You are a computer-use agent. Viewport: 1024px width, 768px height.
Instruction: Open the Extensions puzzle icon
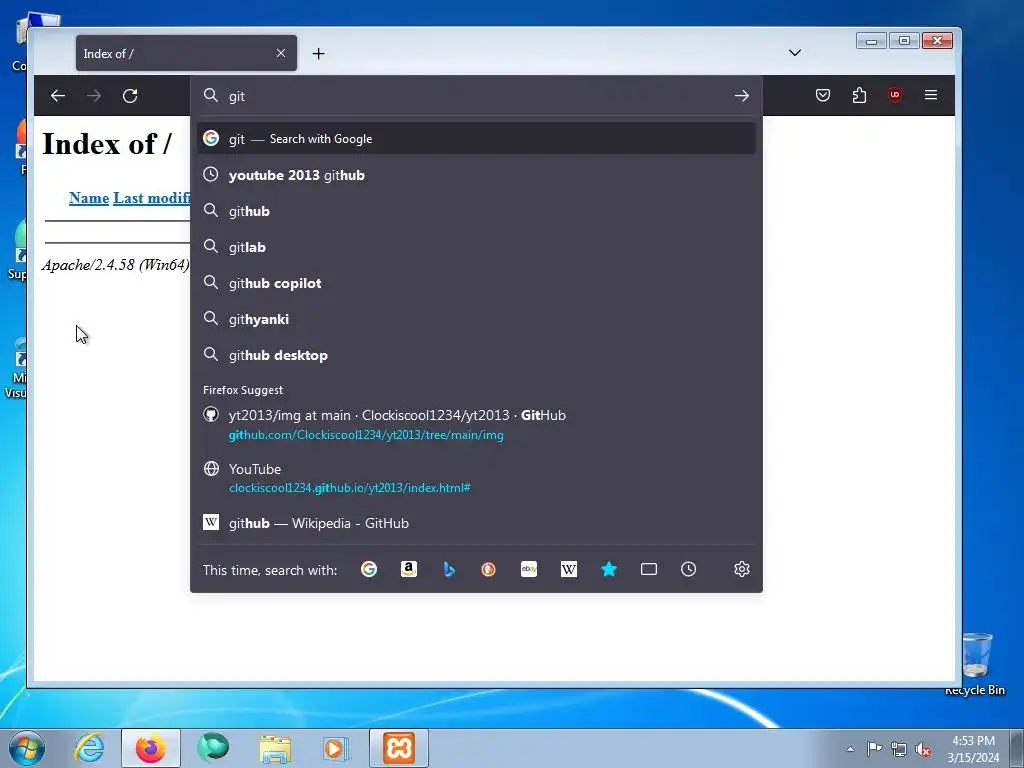point(859,95)
